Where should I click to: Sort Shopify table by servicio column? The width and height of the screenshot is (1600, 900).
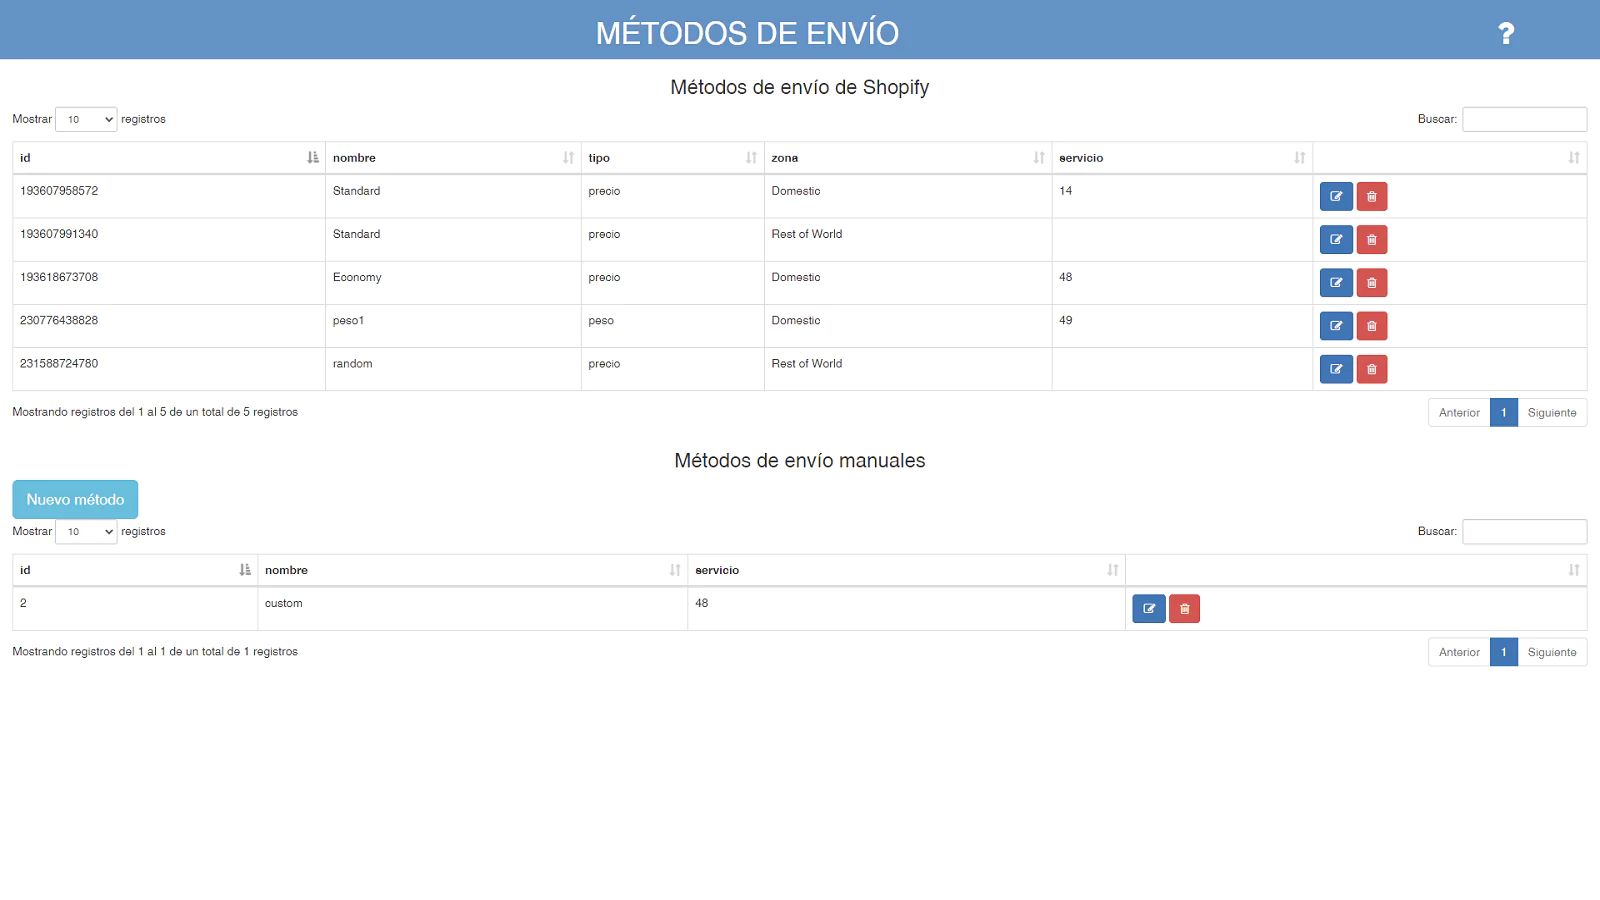coord(1182,158)
